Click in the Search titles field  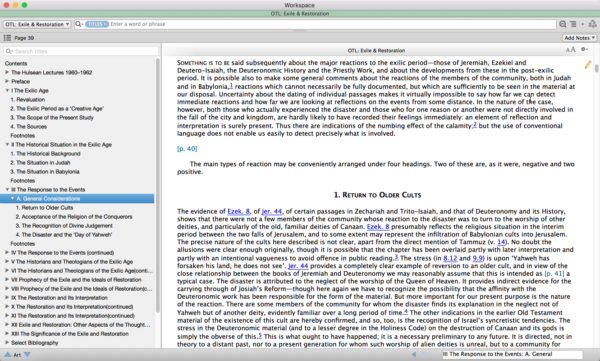coord(81,51)
